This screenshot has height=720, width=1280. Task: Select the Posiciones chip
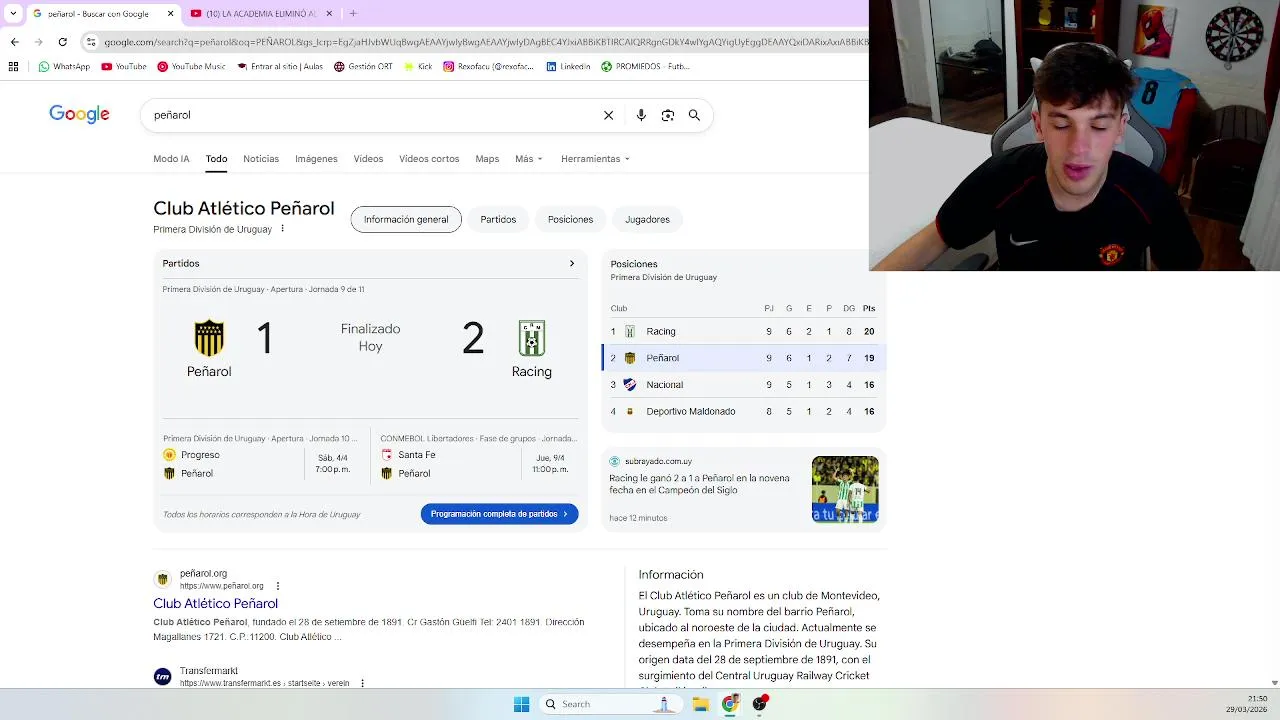coord(570,219)
